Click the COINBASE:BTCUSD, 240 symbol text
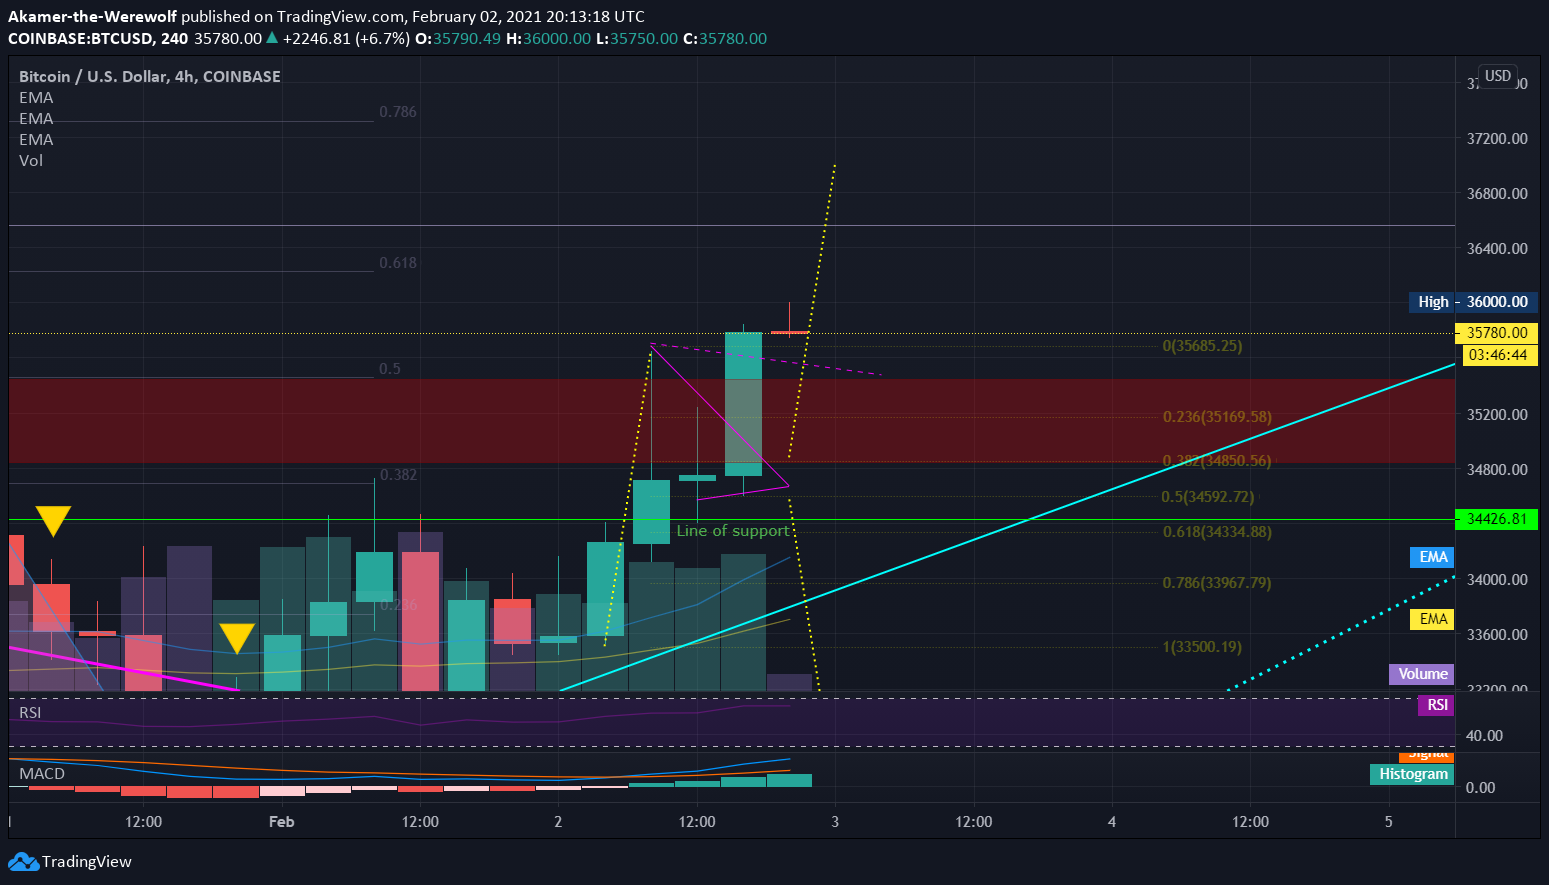The width and height of the screenshot is (1549, 885). (x=99, y=38)
